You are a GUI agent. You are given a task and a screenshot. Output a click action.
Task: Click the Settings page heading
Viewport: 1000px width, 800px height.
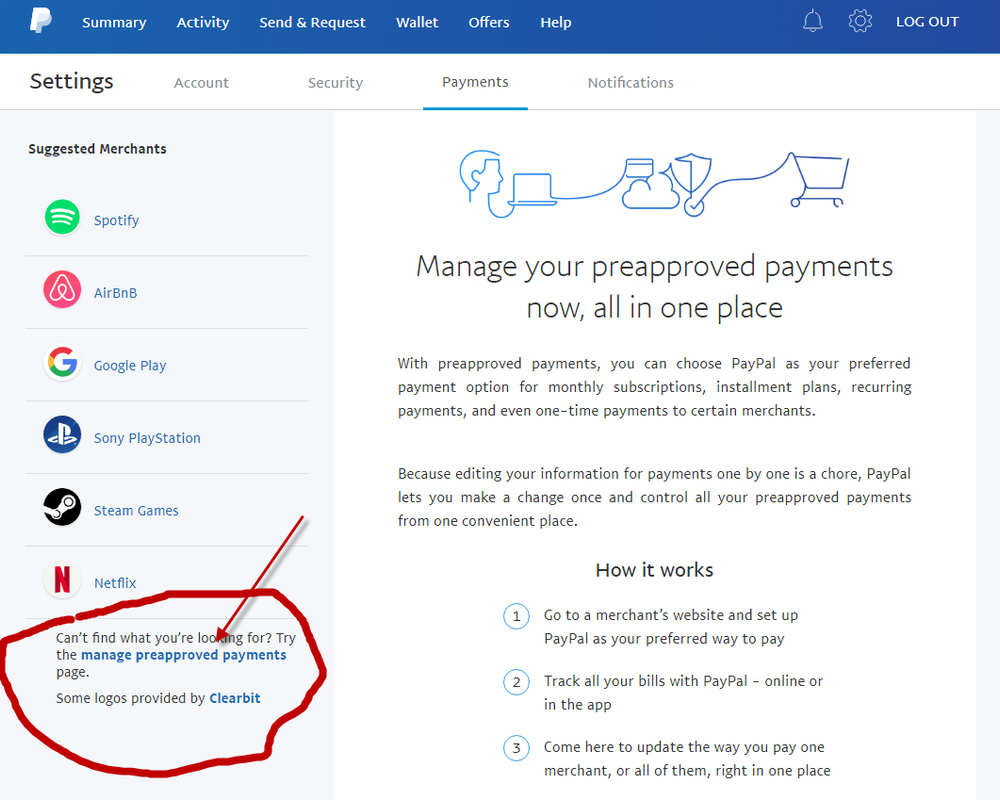[71, 81]
